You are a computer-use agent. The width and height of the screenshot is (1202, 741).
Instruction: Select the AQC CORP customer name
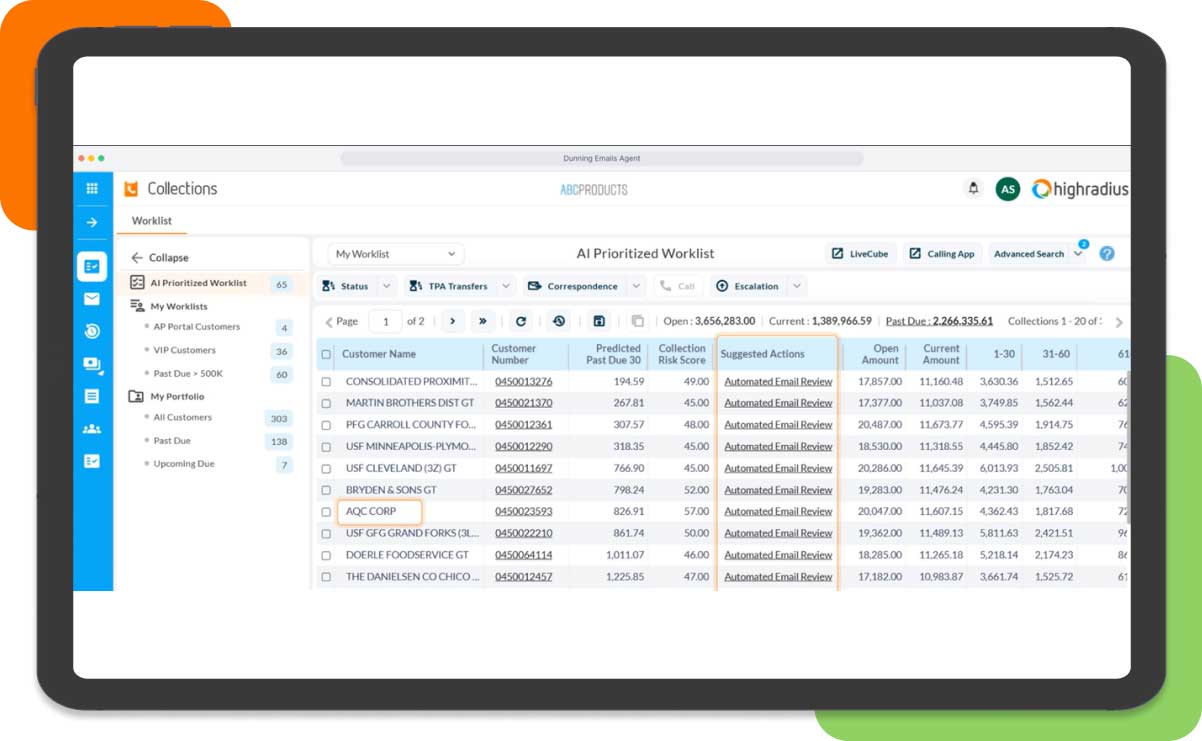371,512
